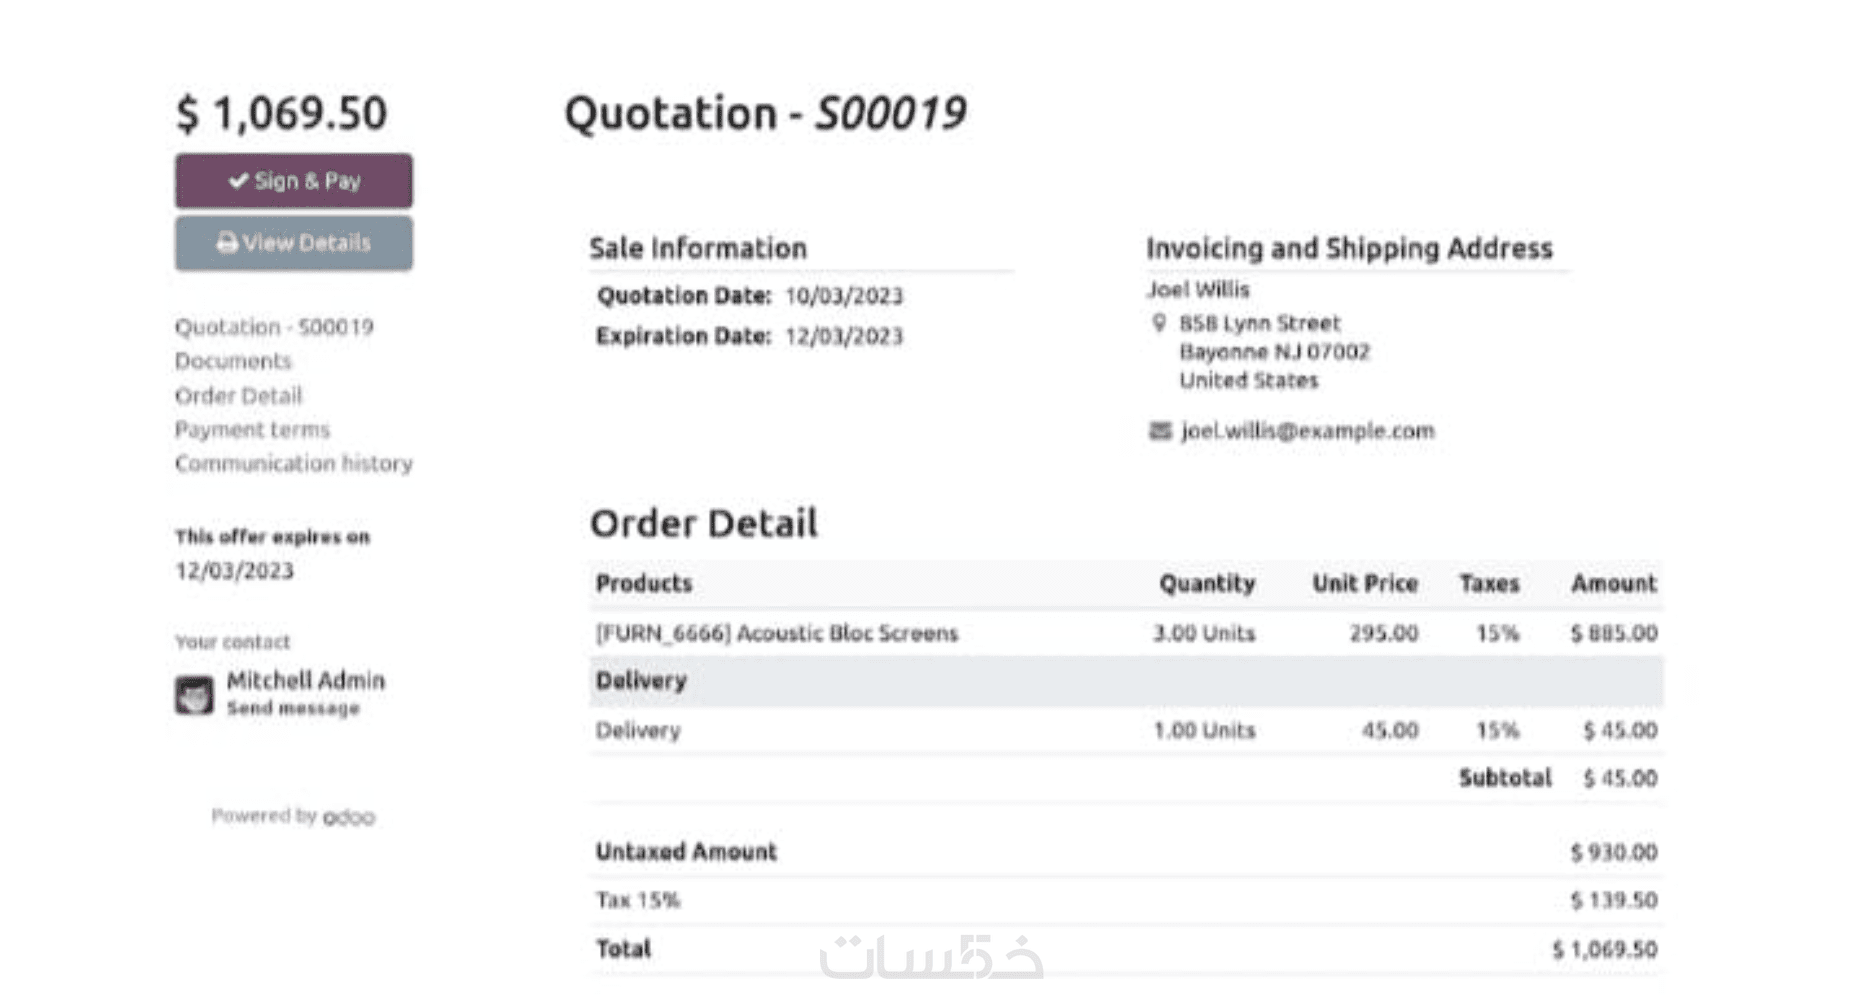1865x1000 pixels.
Task: Click the Odoo logo in sidebar
Action: click(x=349, y=817)
